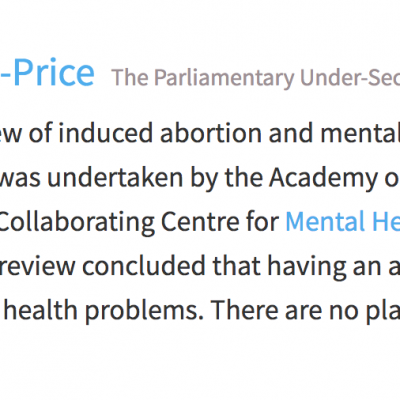
Task: Follow the blue Mental Health link
Action: click(x=343, y=222)
